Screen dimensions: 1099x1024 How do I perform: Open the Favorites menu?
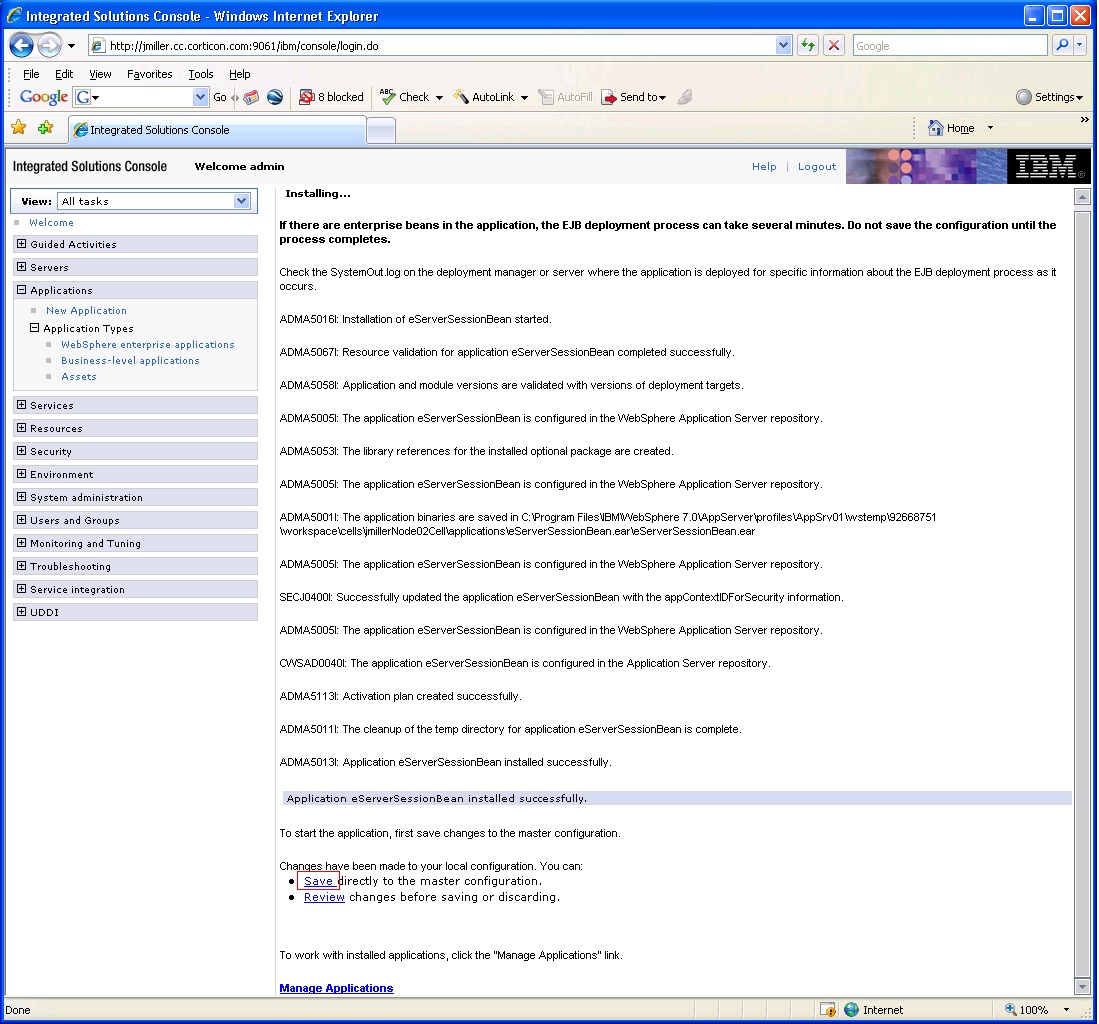pos(149,74)
